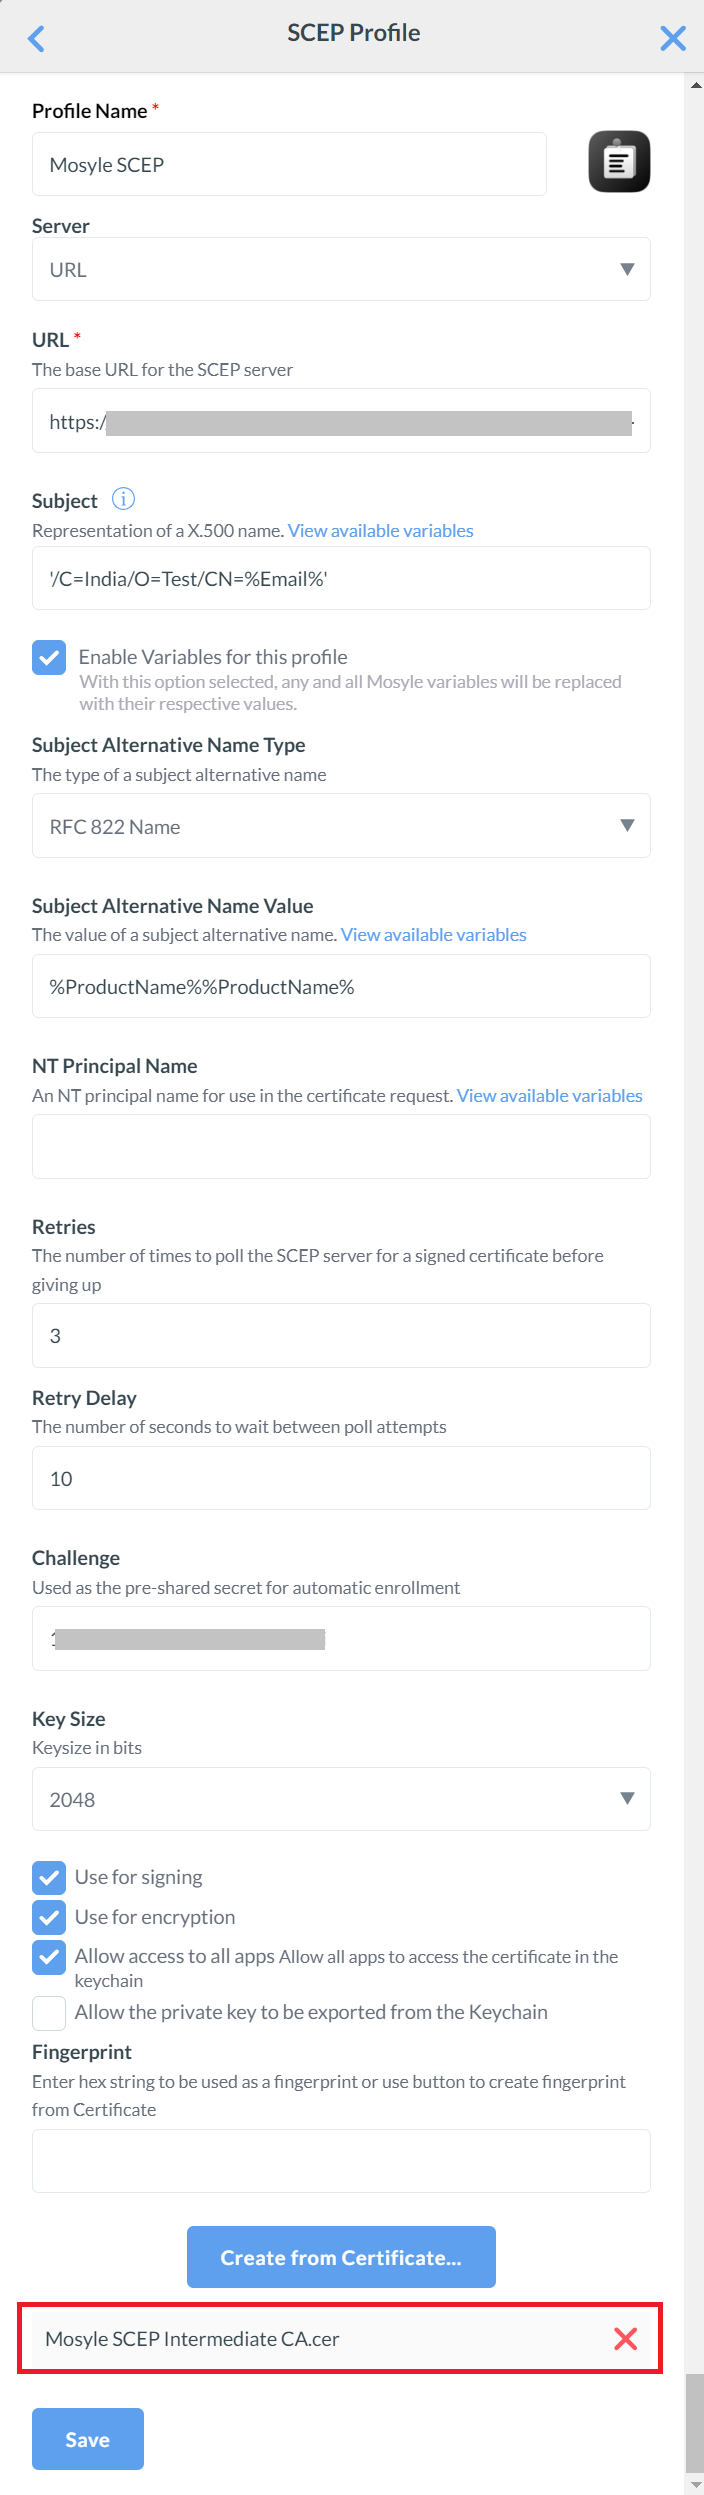This screenshot has height=2495, width=704.
Task: Expand the Subject Alternative Name Type dropdown
Action: [x=341, y=825]
